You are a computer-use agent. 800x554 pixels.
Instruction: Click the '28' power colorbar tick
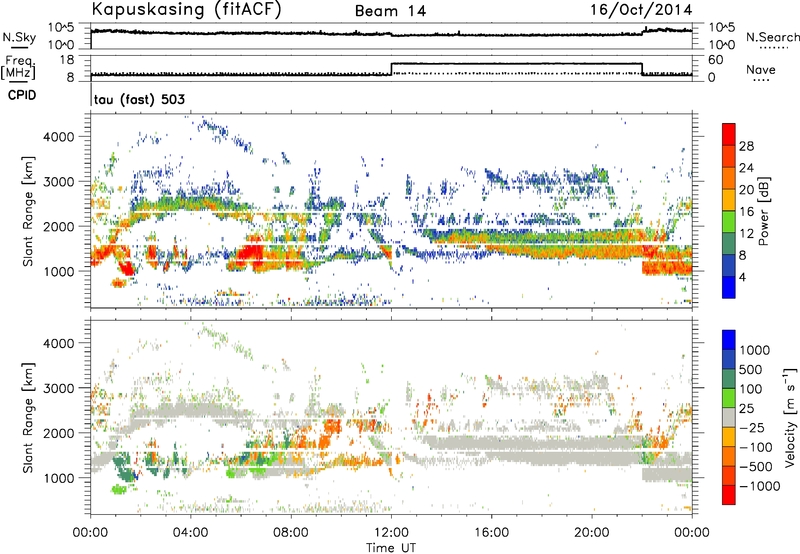click(746, 146)
